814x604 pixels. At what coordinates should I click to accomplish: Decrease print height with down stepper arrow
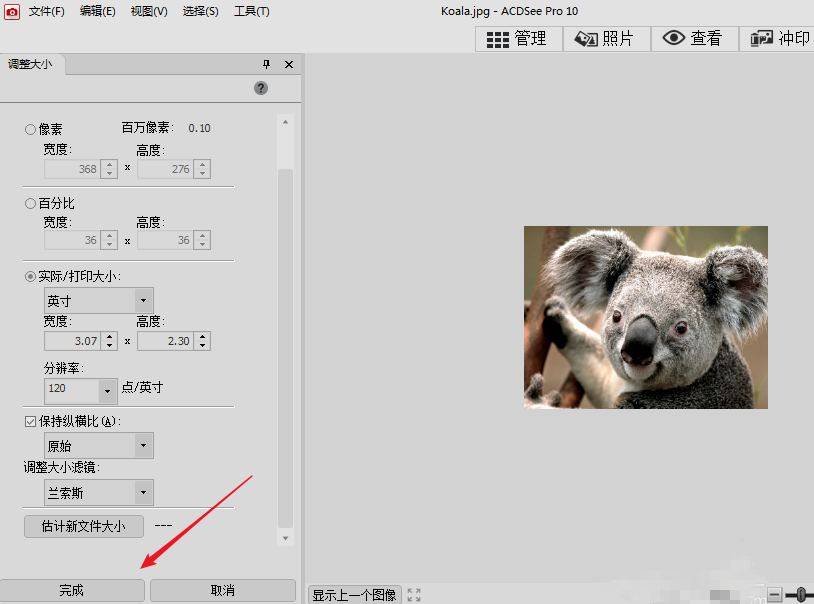202,346
